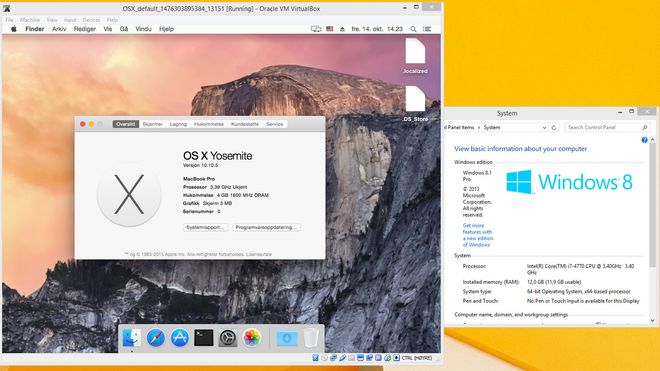
Task: Open Photos app from the dock
Action: [x=252, y=338]
